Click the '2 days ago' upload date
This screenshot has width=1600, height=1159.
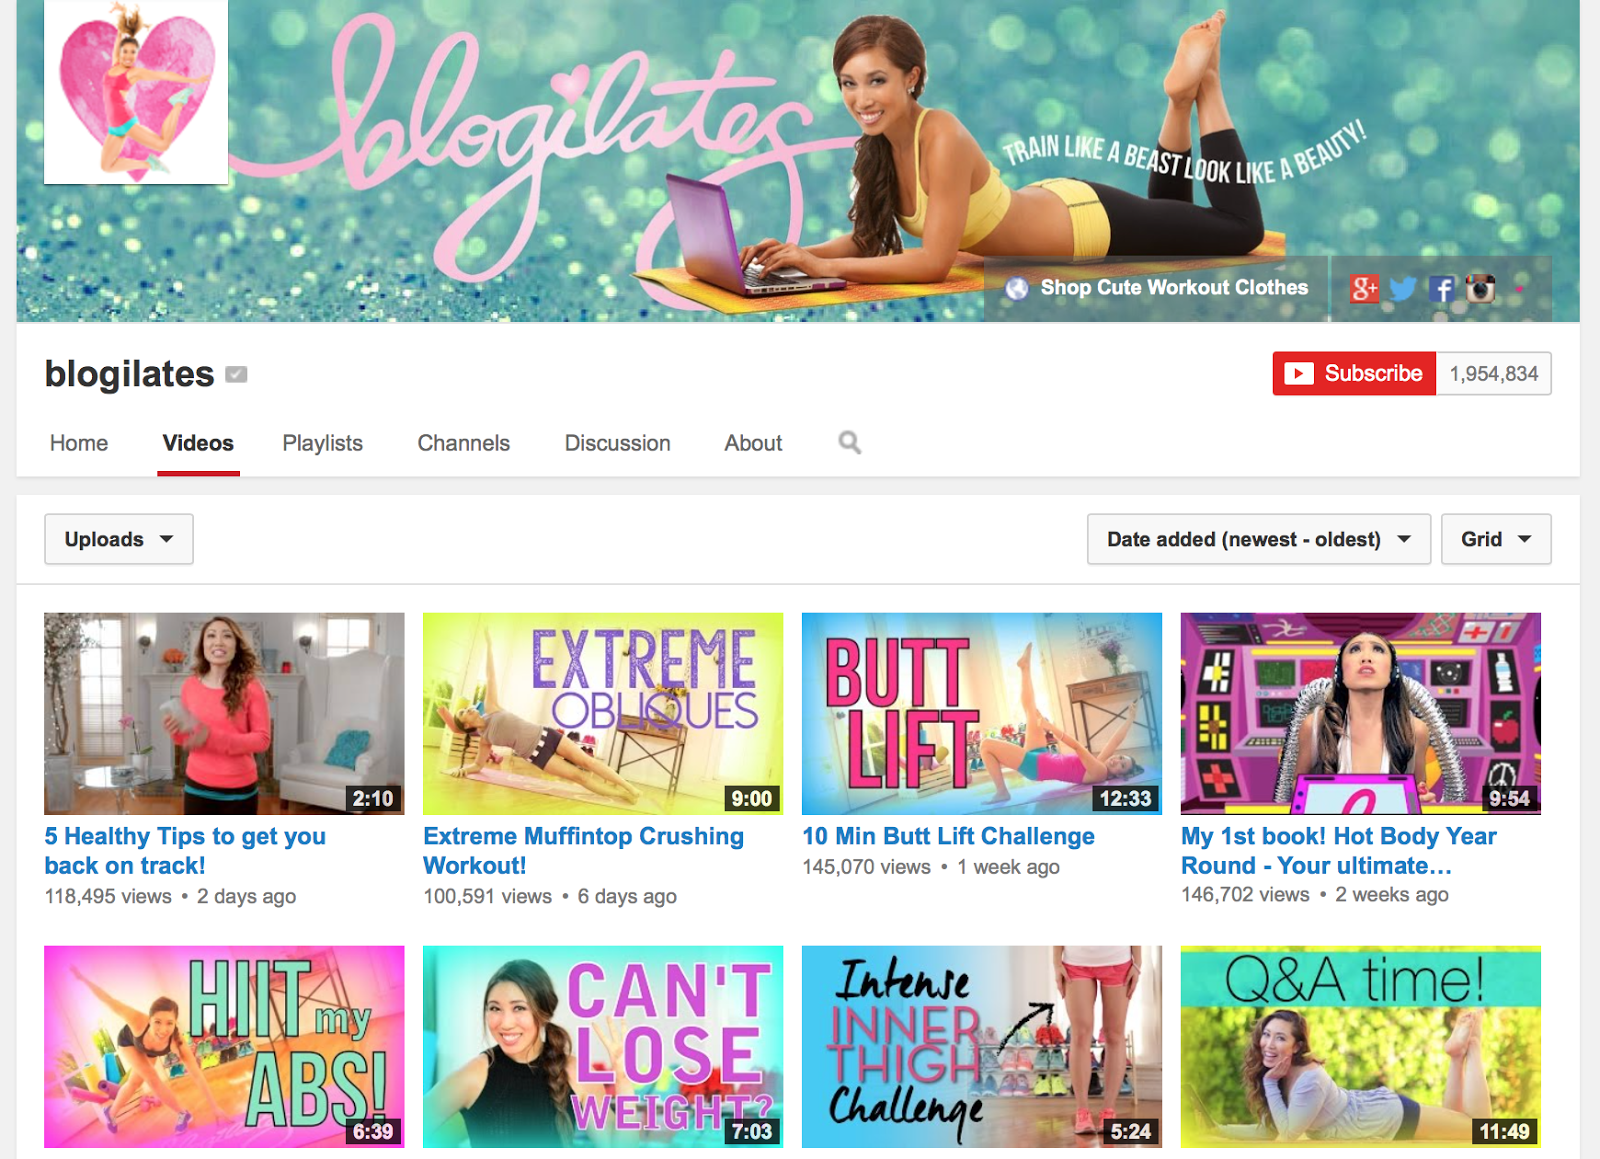pos(246,896)
